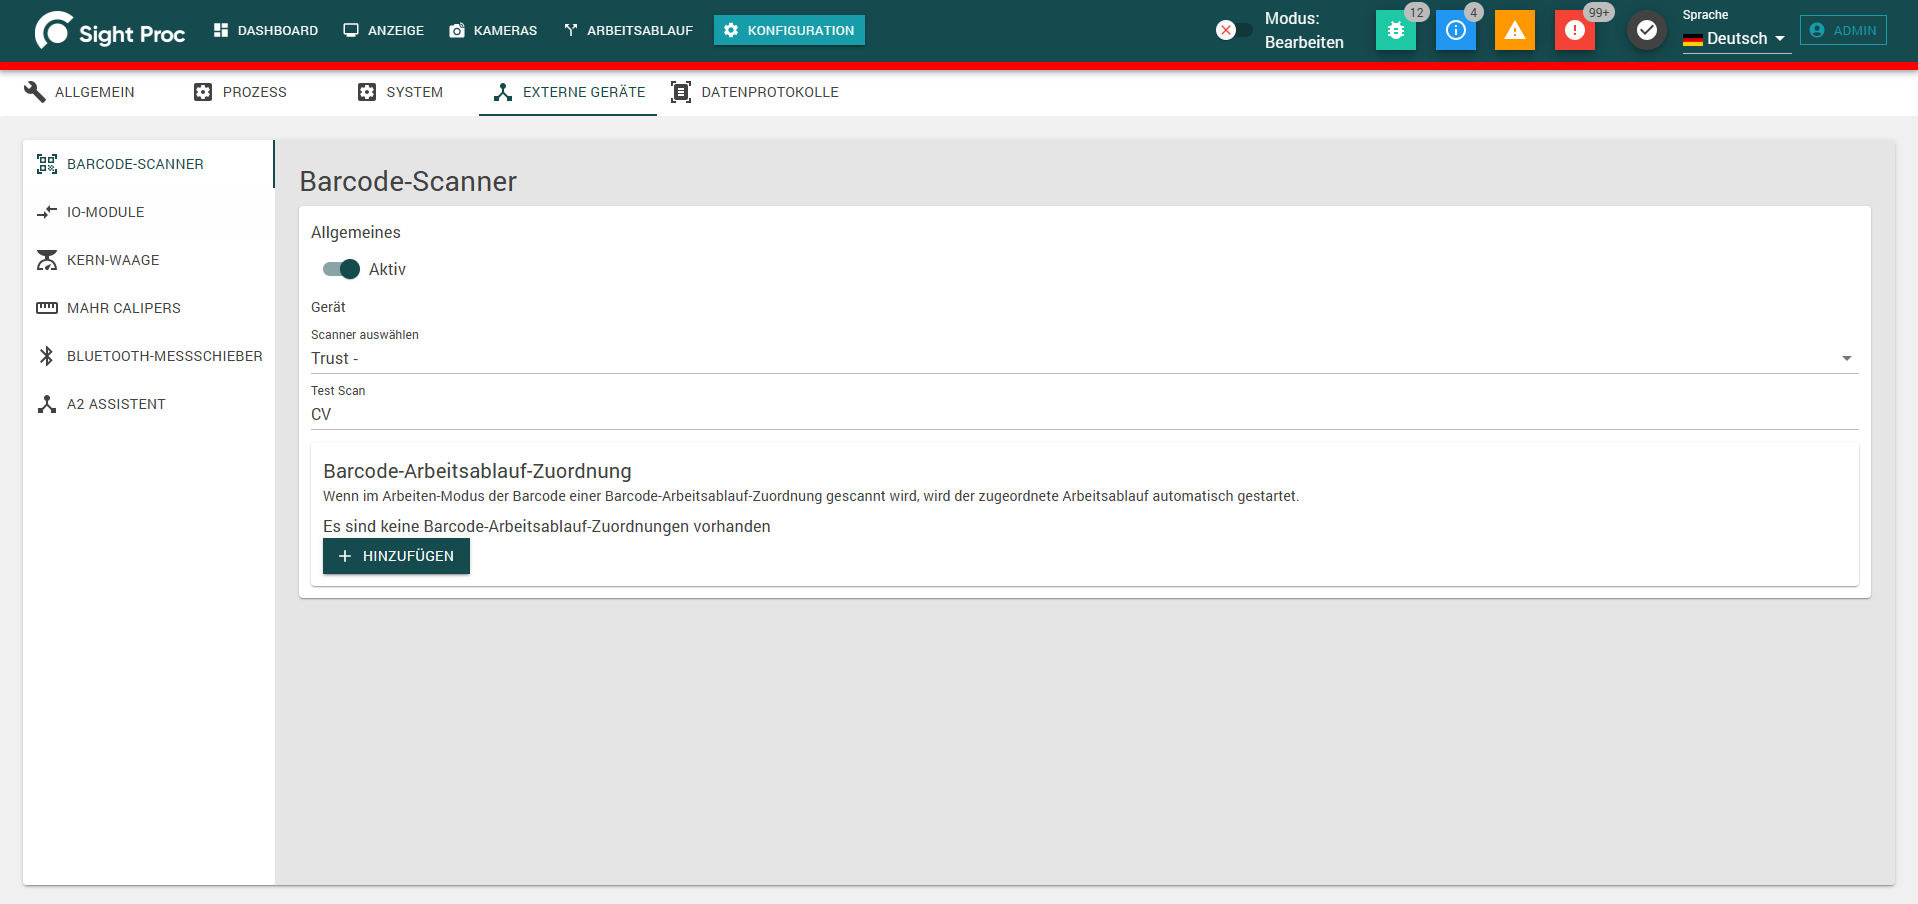Open the Arbeitsablauf menu item
Screen dimensions: 1918x904
coord(628,31)
